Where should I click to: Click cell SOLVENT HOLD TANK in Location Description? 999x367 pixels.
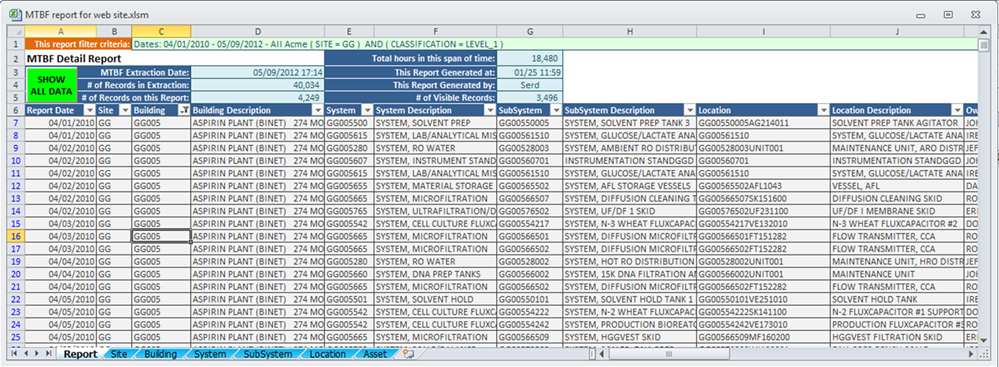coord(896,299)
